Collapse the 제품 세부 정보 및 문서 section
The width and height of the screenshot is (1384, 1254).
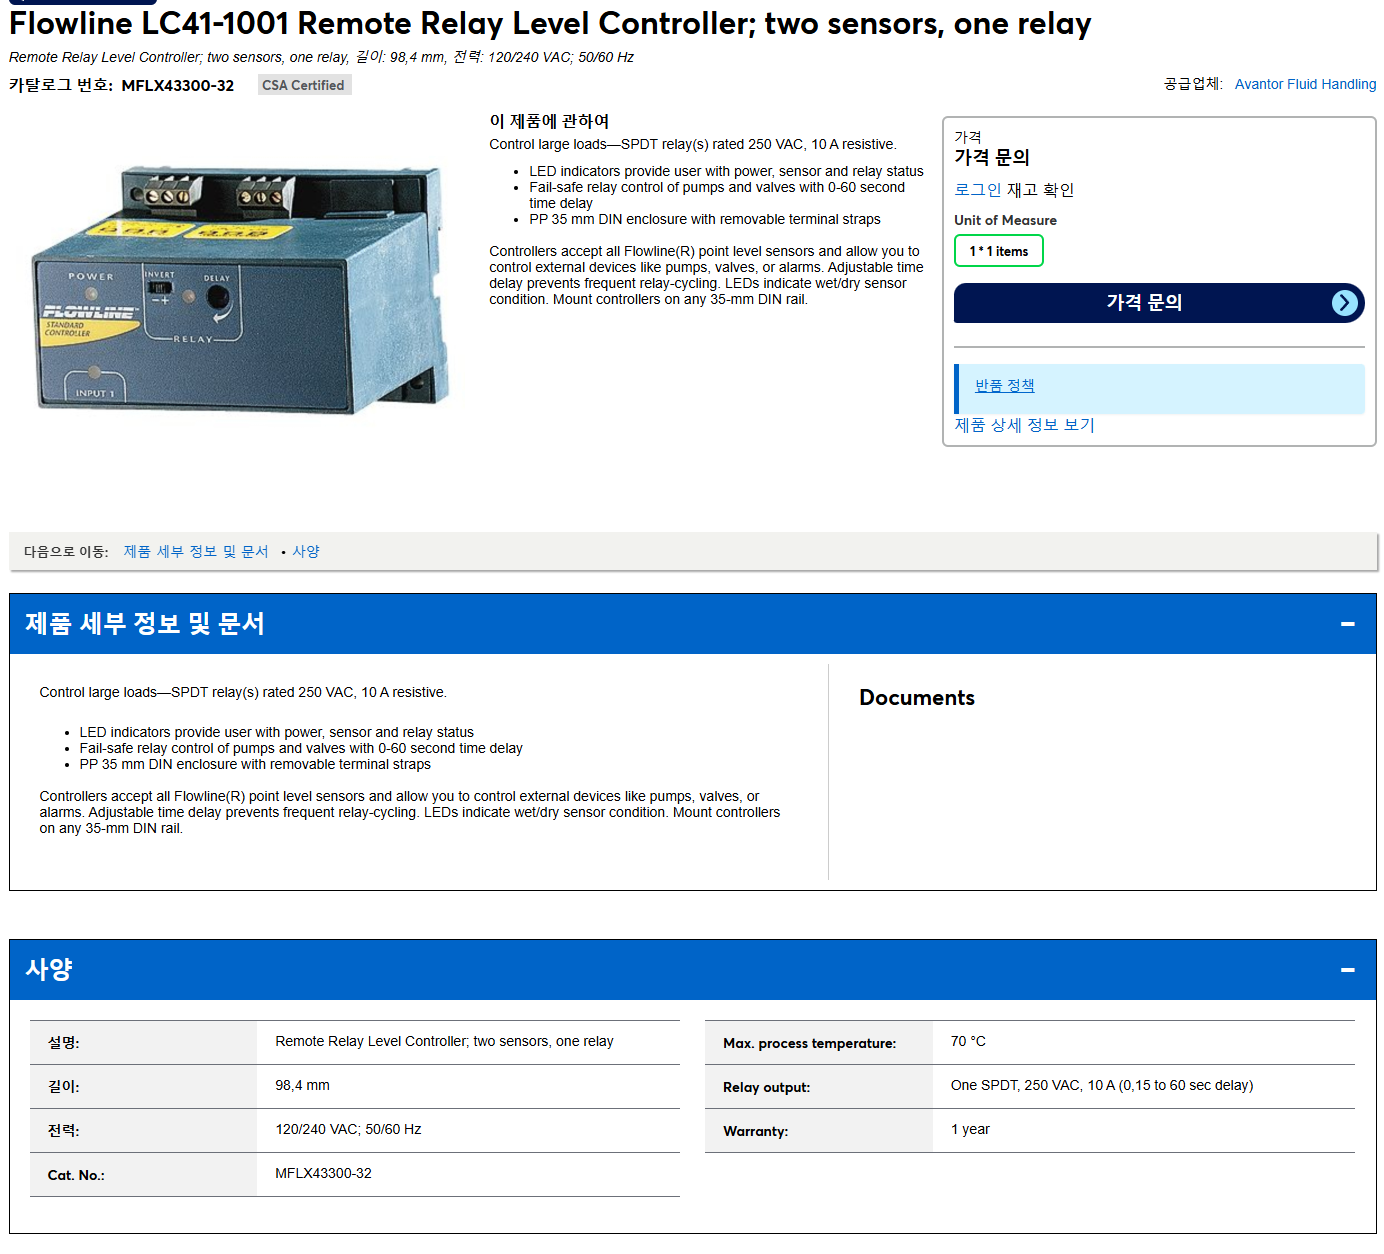click(1347, 624)
